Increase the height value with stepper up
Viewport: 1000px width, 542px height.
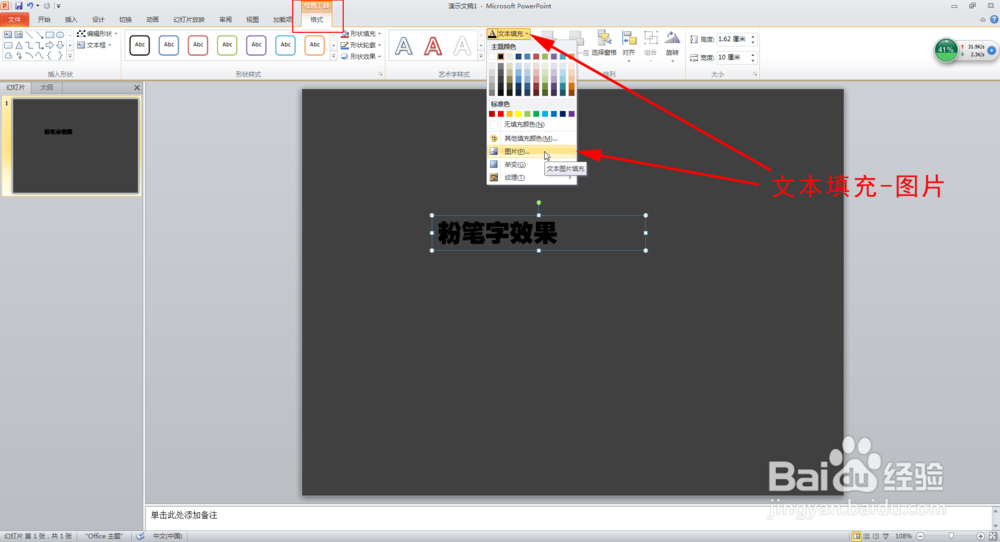753,37
